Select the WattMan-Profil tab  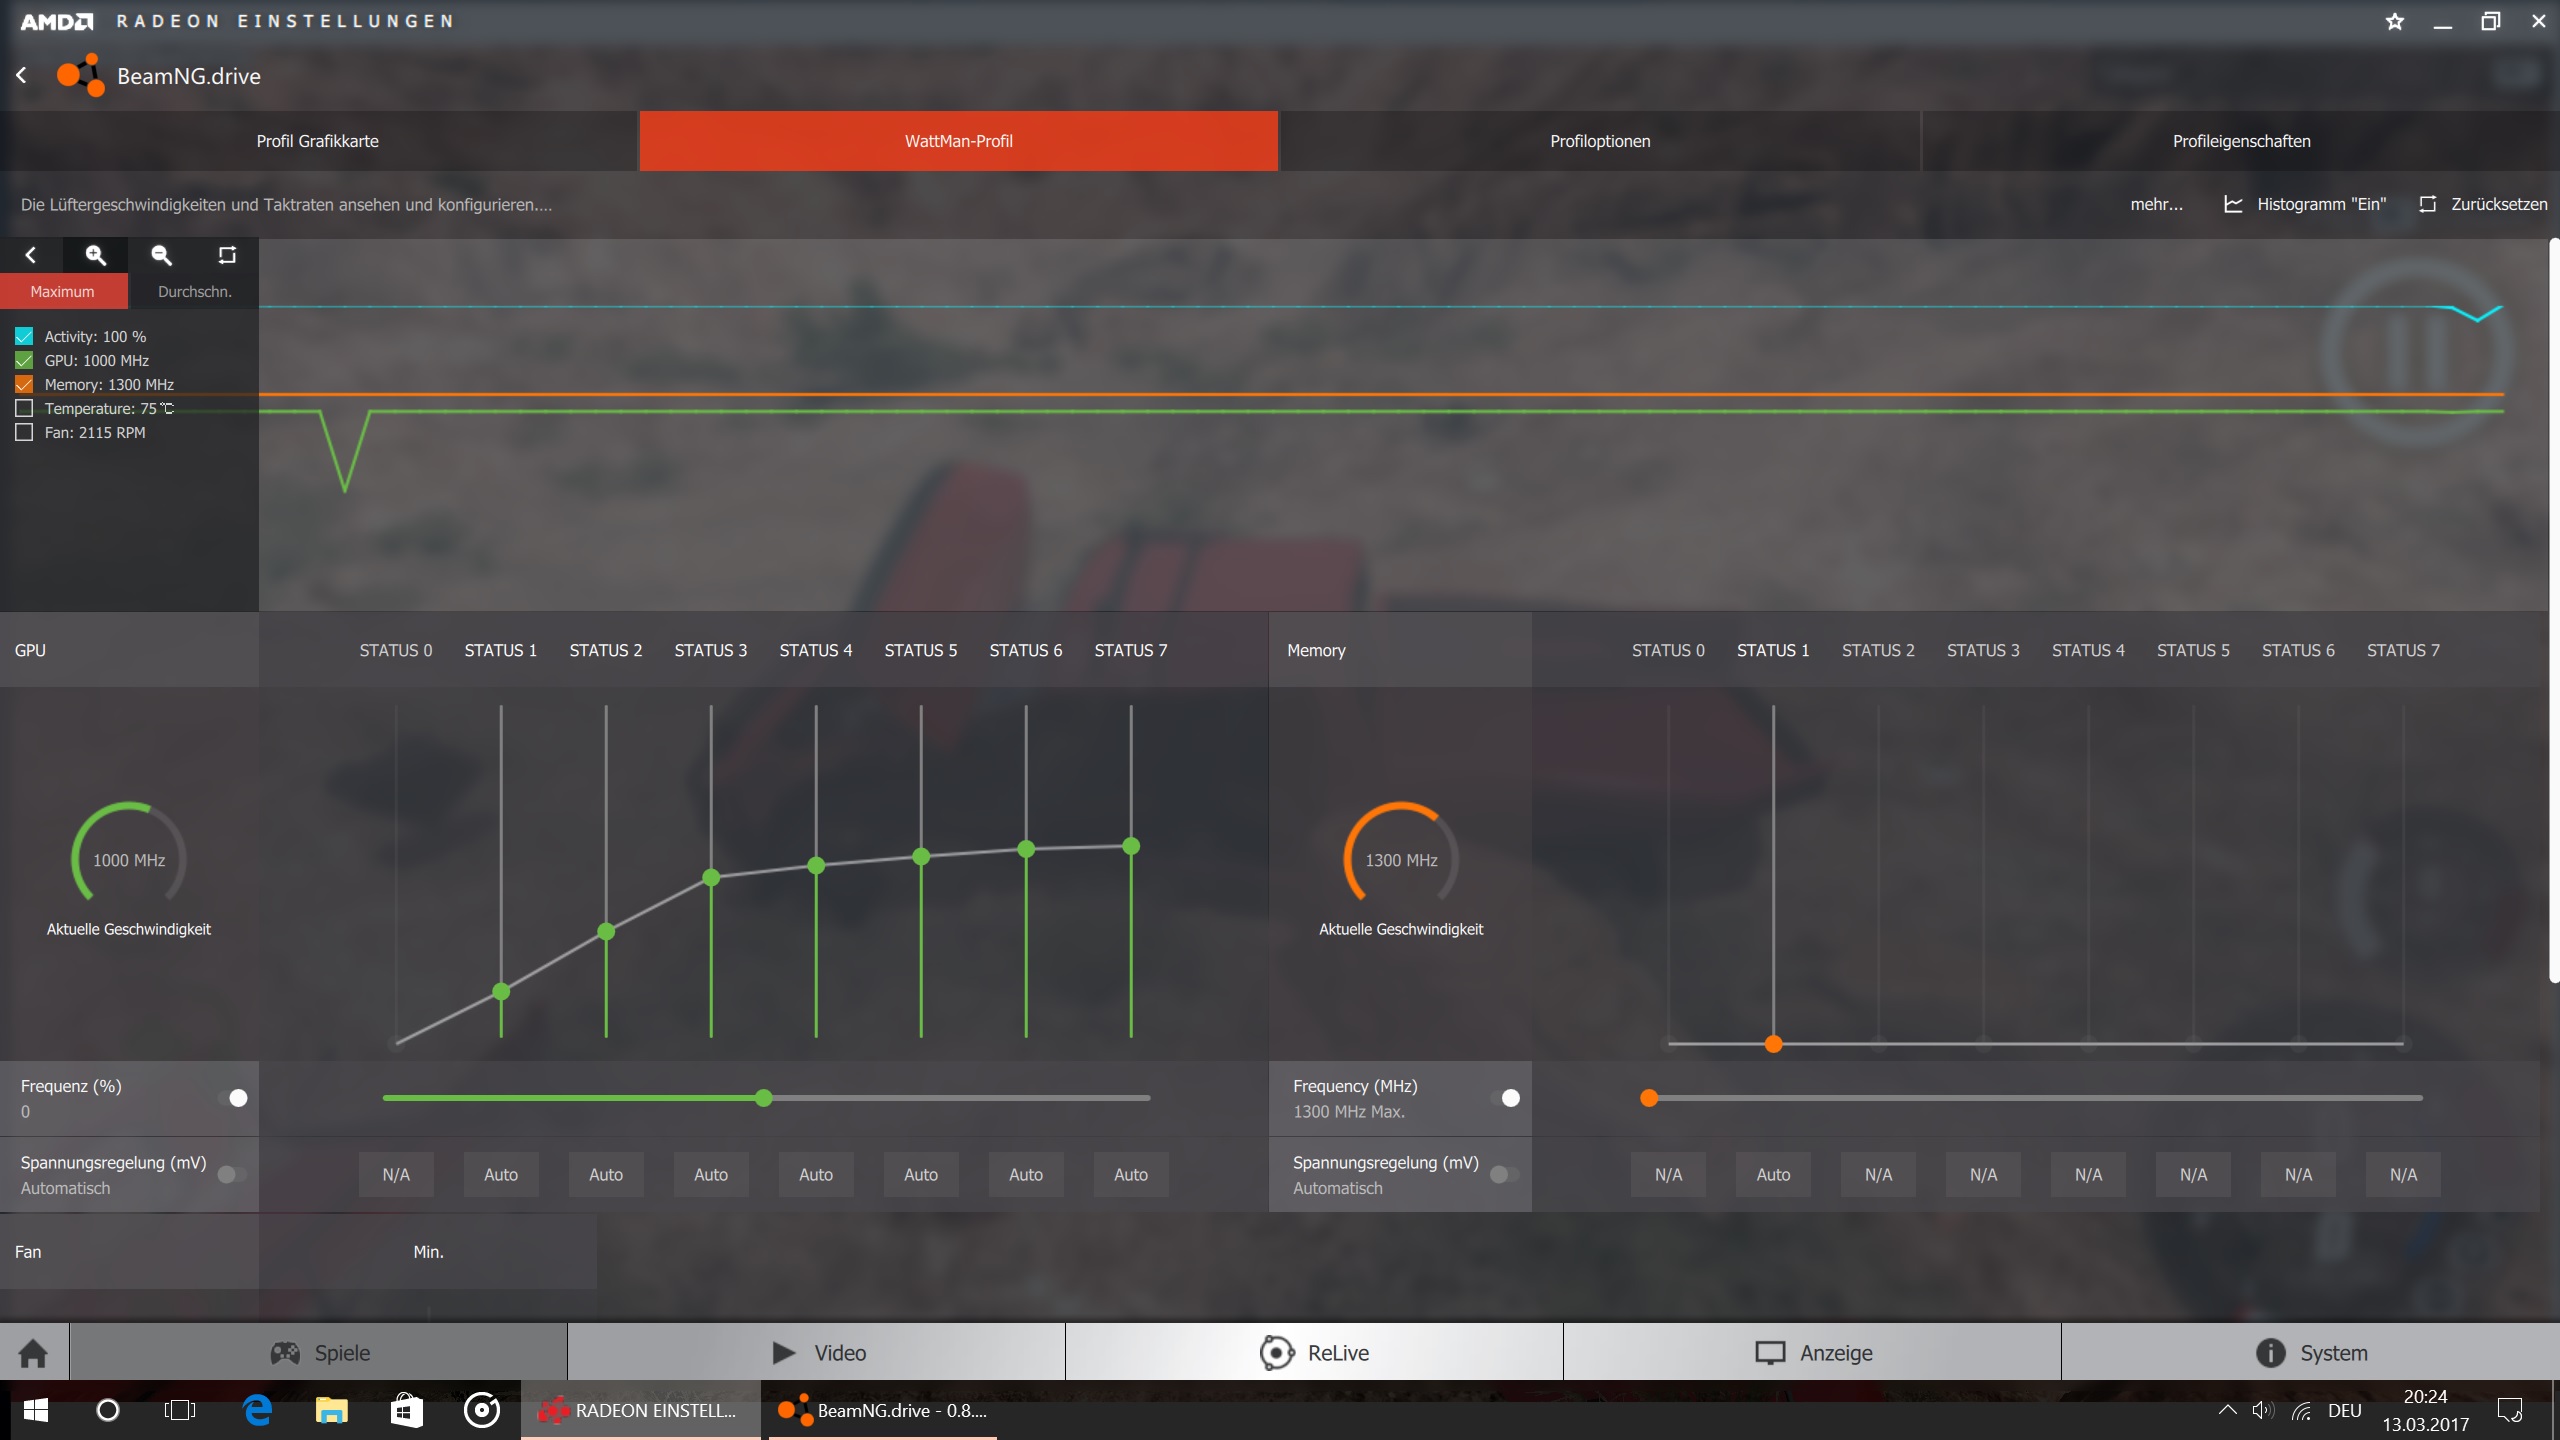tap(959, 141)
